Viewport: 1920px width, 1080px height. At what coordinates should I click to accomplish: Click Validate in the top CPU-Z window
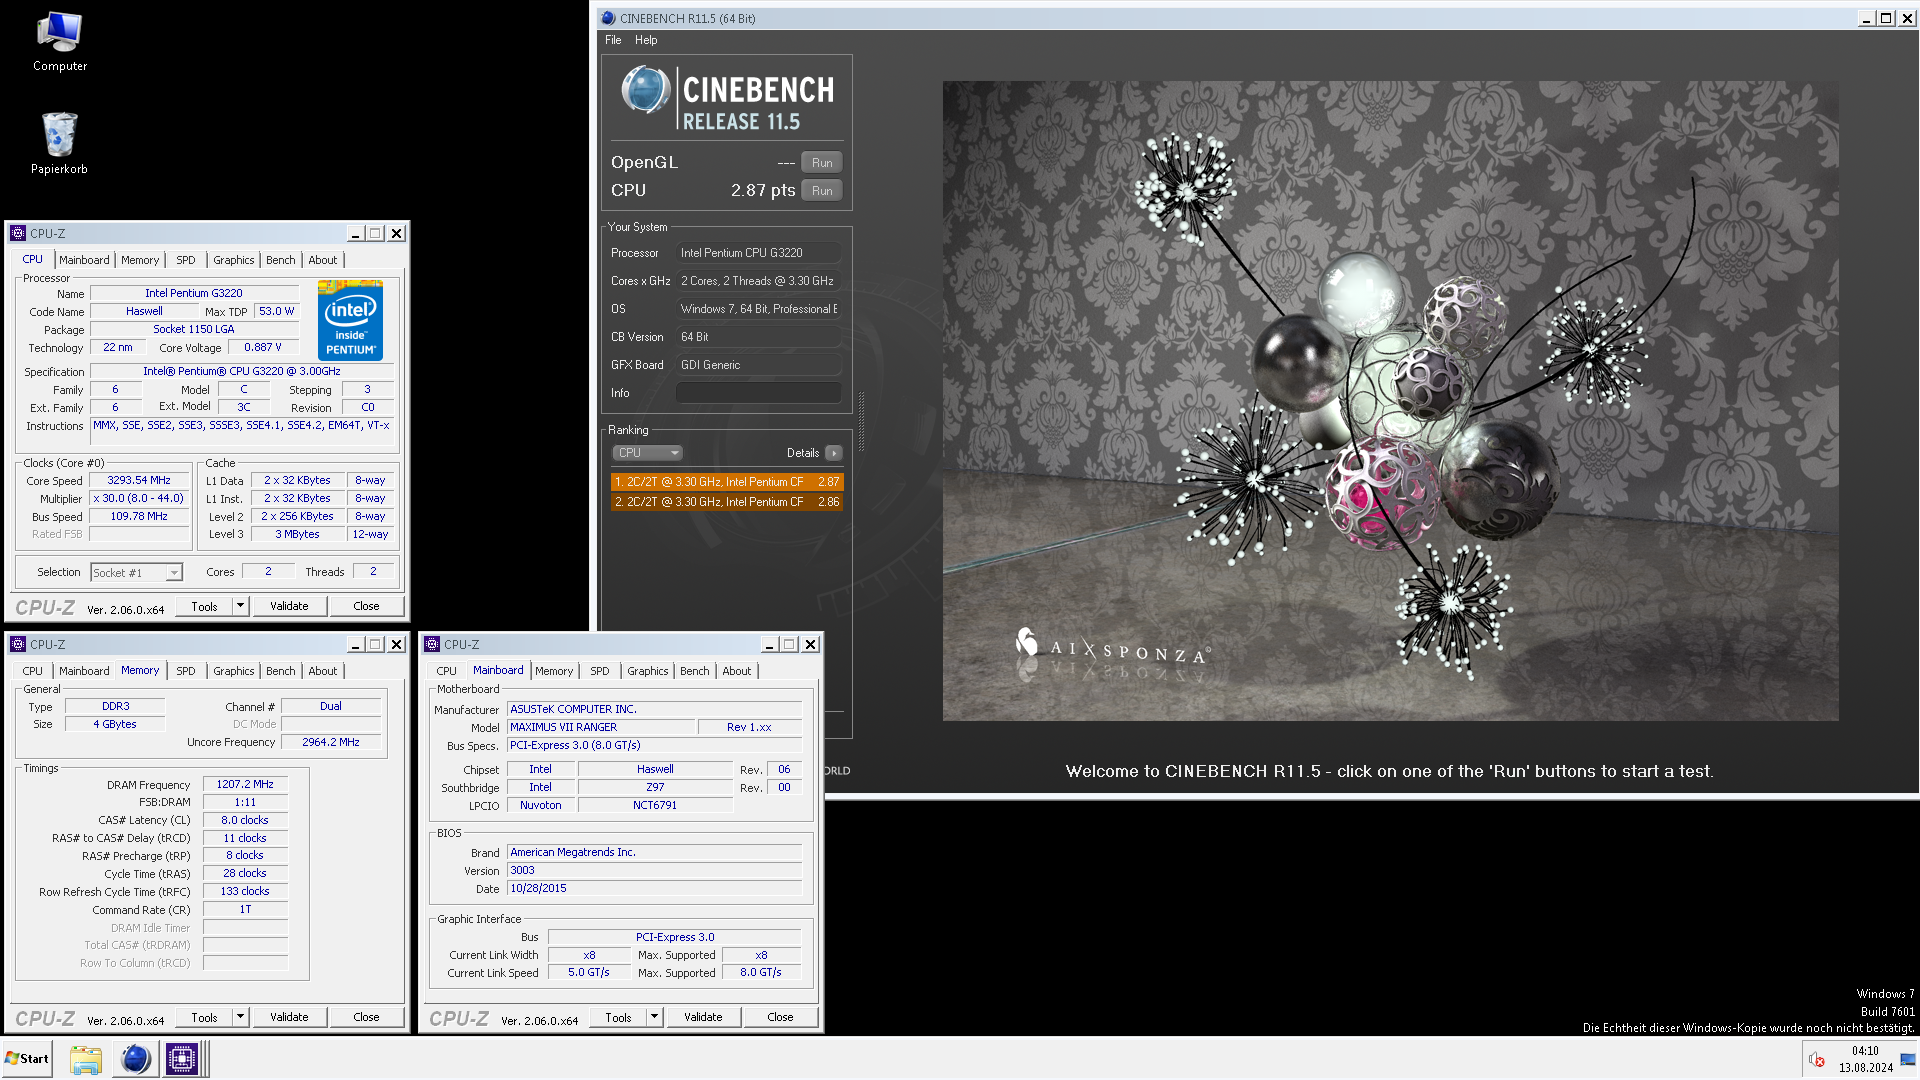point(289,606)
